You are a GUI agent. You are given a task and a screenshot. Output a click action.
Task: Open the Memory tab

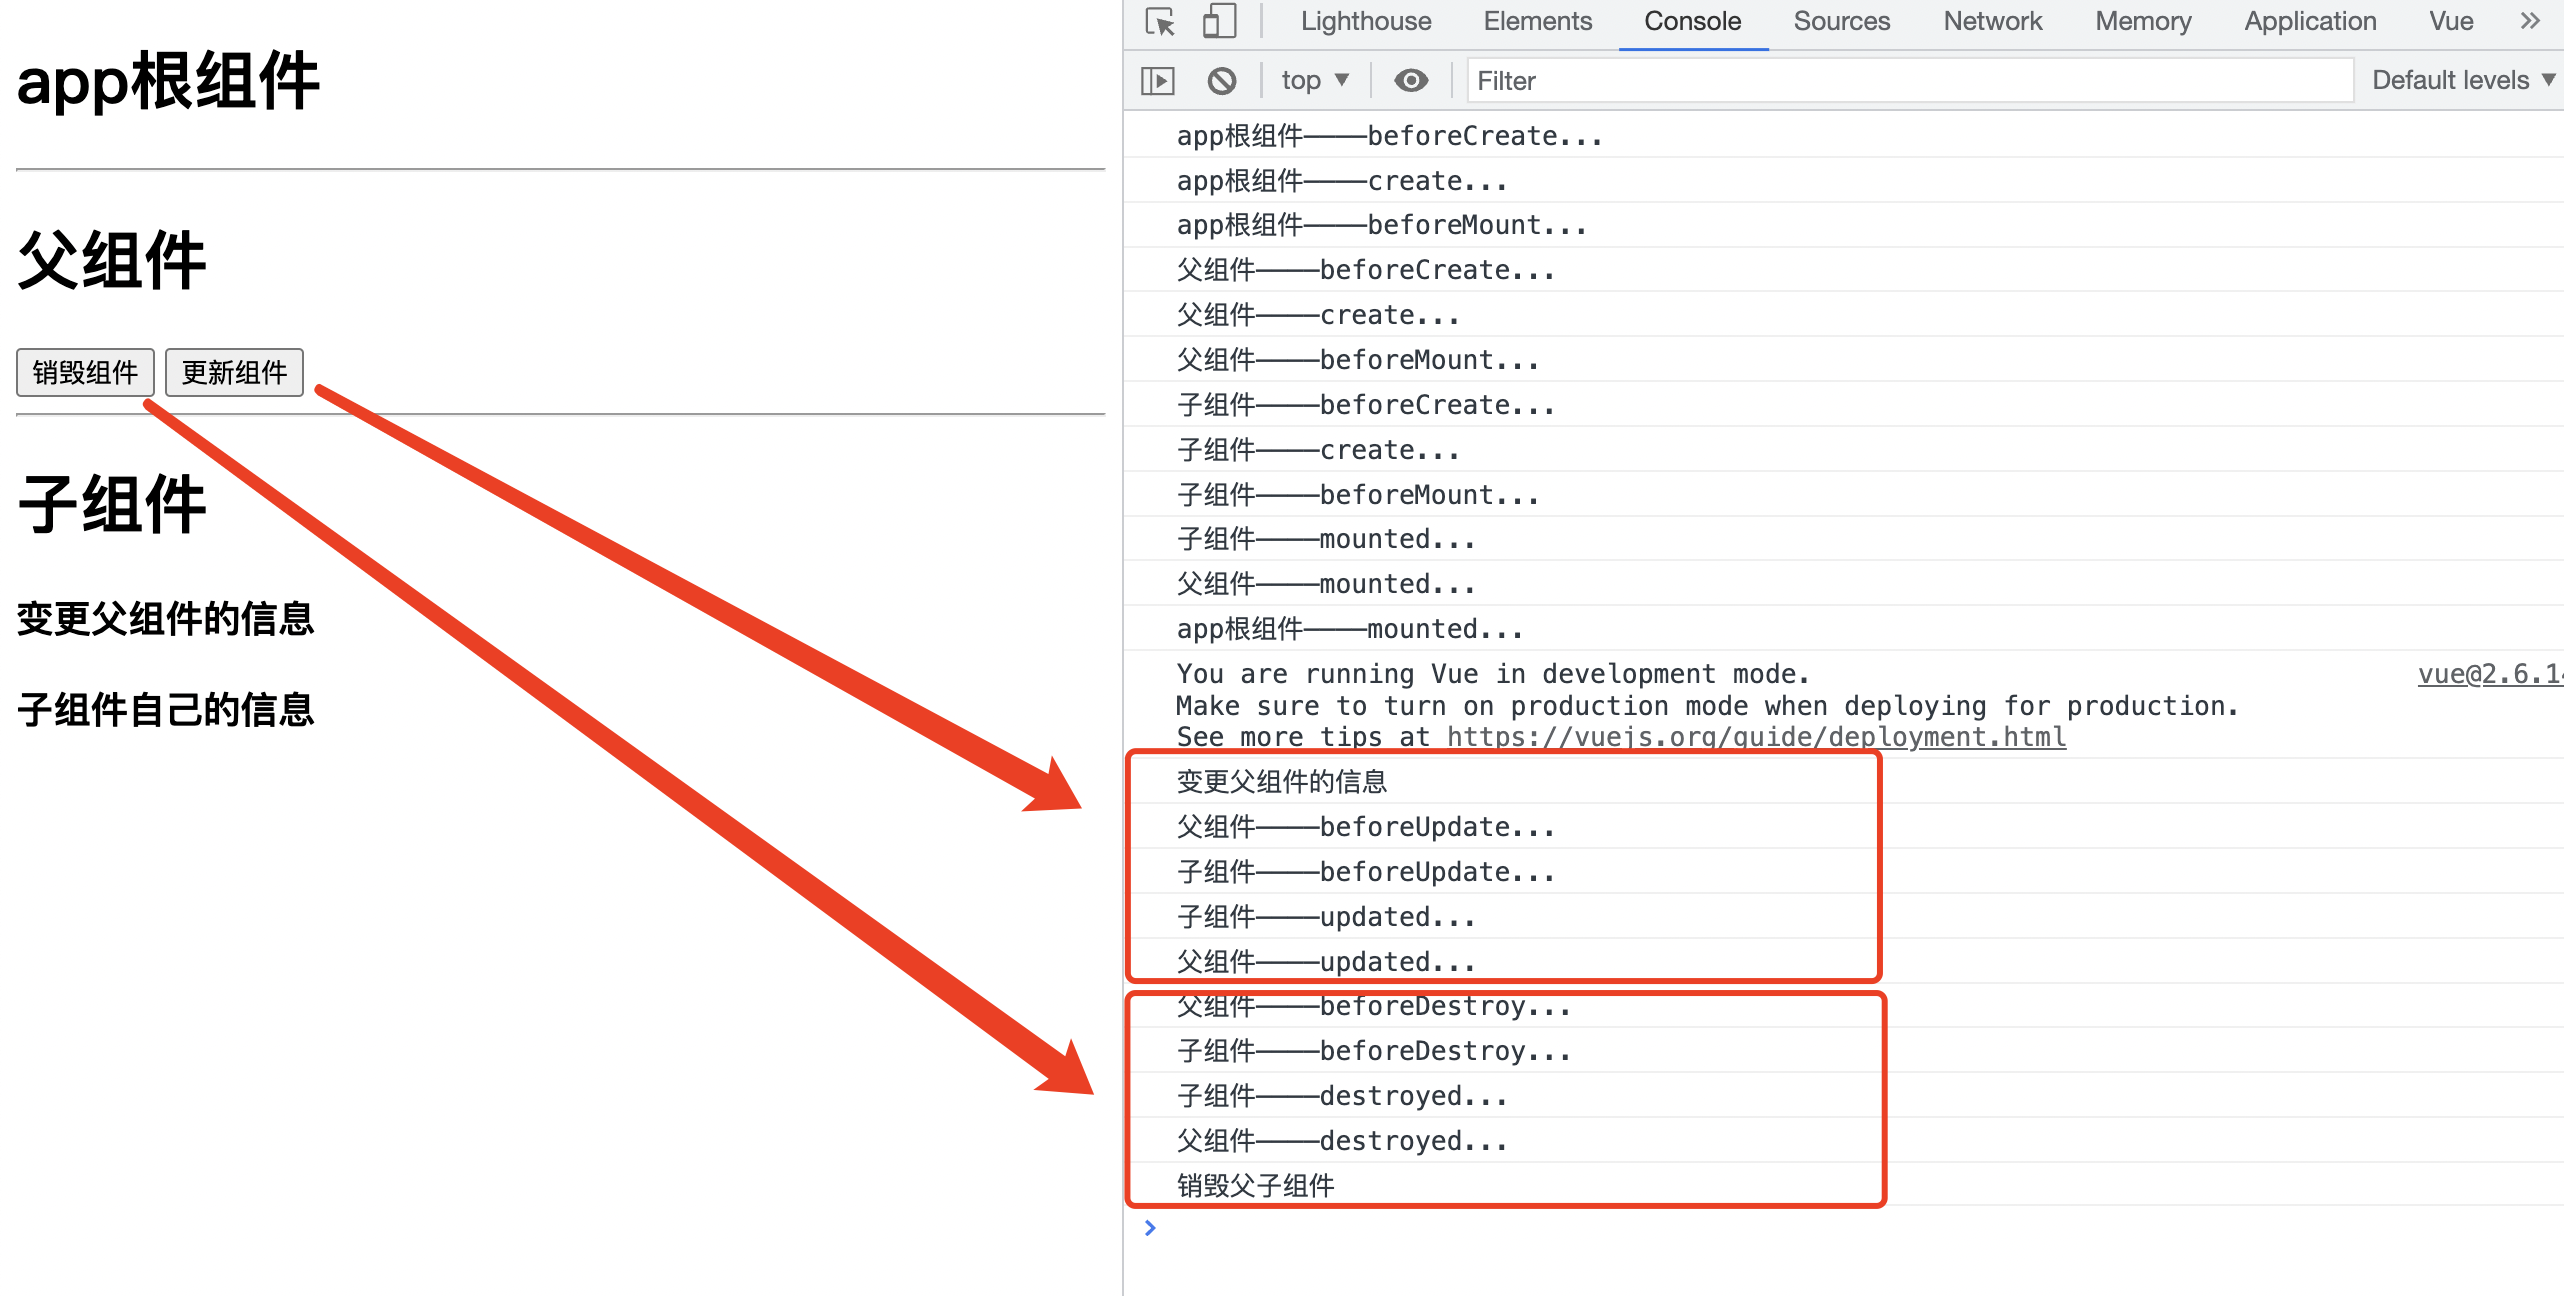tap(2143, 22)
